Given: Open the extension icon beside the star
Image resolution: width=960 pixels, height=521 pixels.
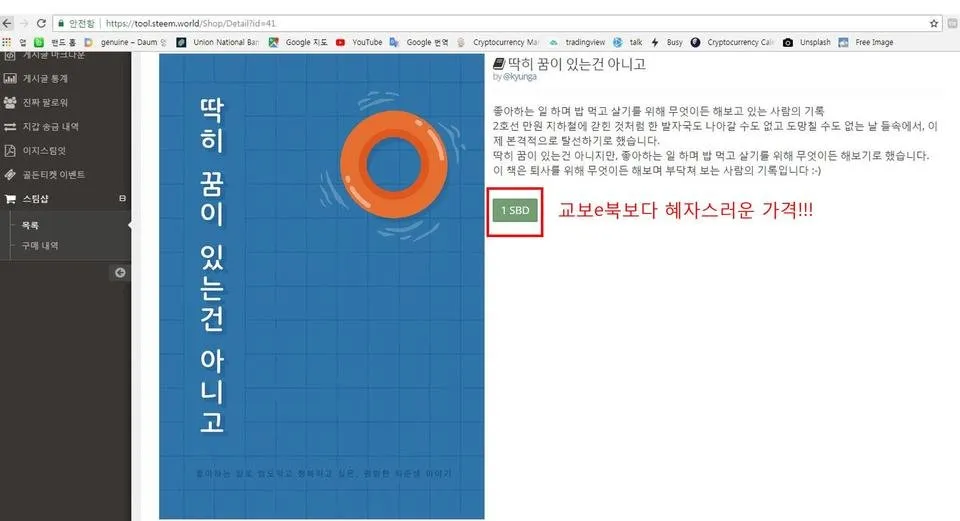Looking at the screenshot, I should click(x=953, y=23).
